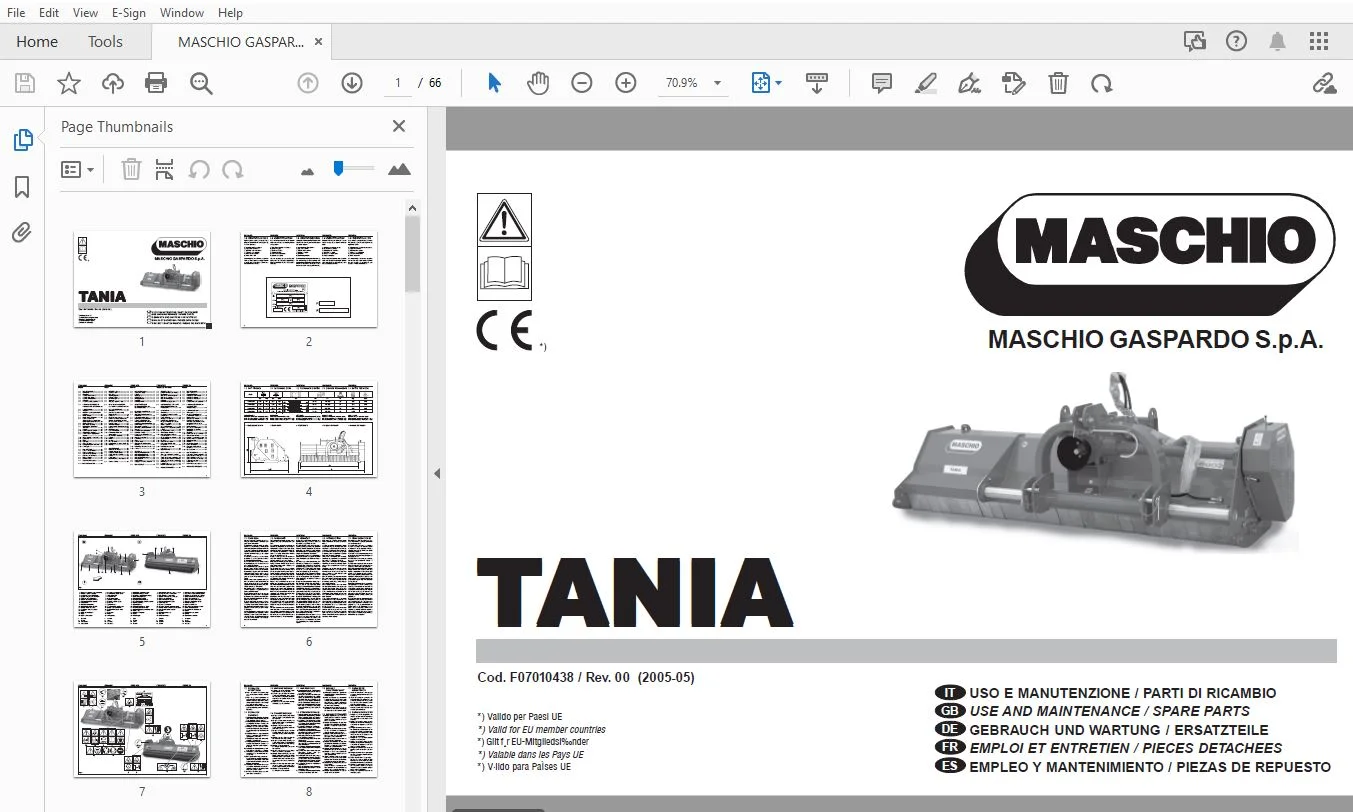
Task: Select page 2 thumbnail
Action: pyautogui.click(x=309, y=279)
